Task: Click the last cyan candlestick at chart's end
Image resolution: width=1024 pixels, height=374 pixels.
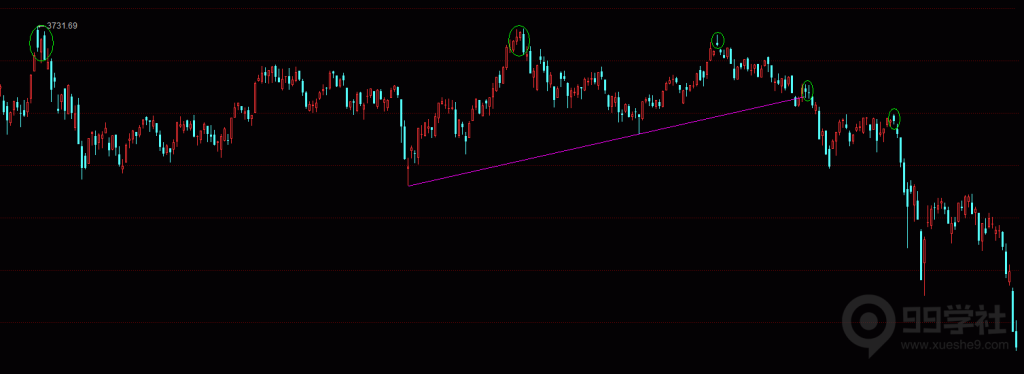Action: point(1016,335)
